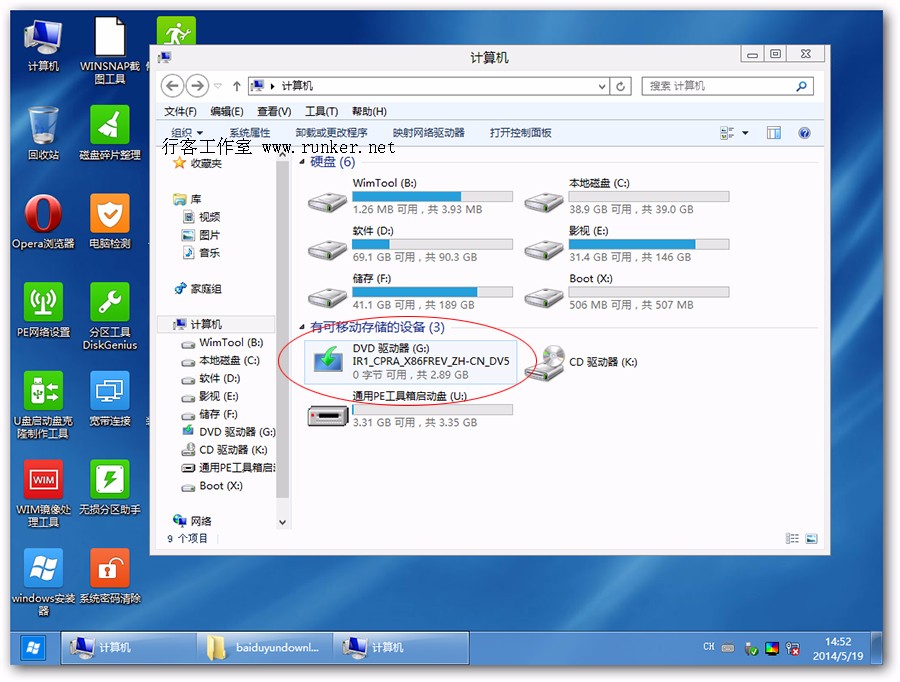The width and height of the screenshot is (900, 682).
Task: Click the Map Network Drive button
Action: [x=428, y=133]
